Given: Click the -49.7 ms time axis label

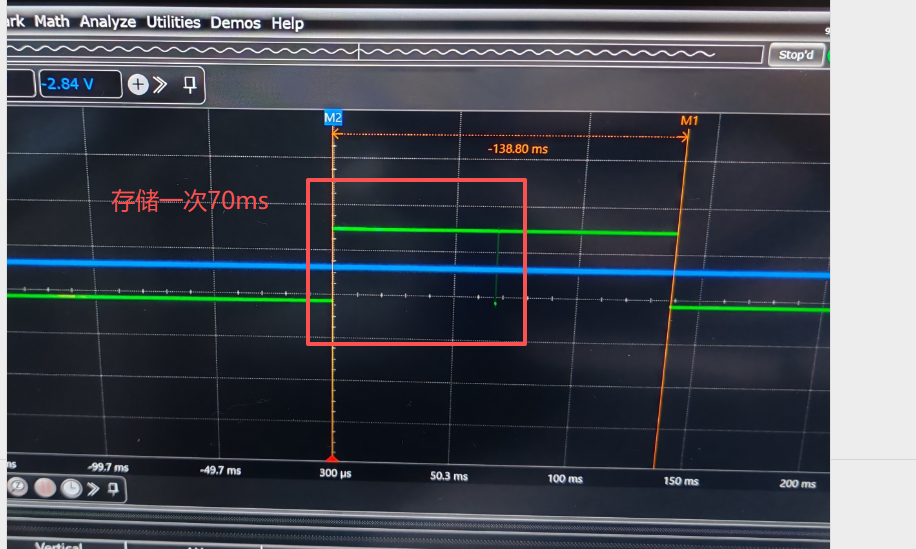Looking at the screenshot, I should click(220, 470).
